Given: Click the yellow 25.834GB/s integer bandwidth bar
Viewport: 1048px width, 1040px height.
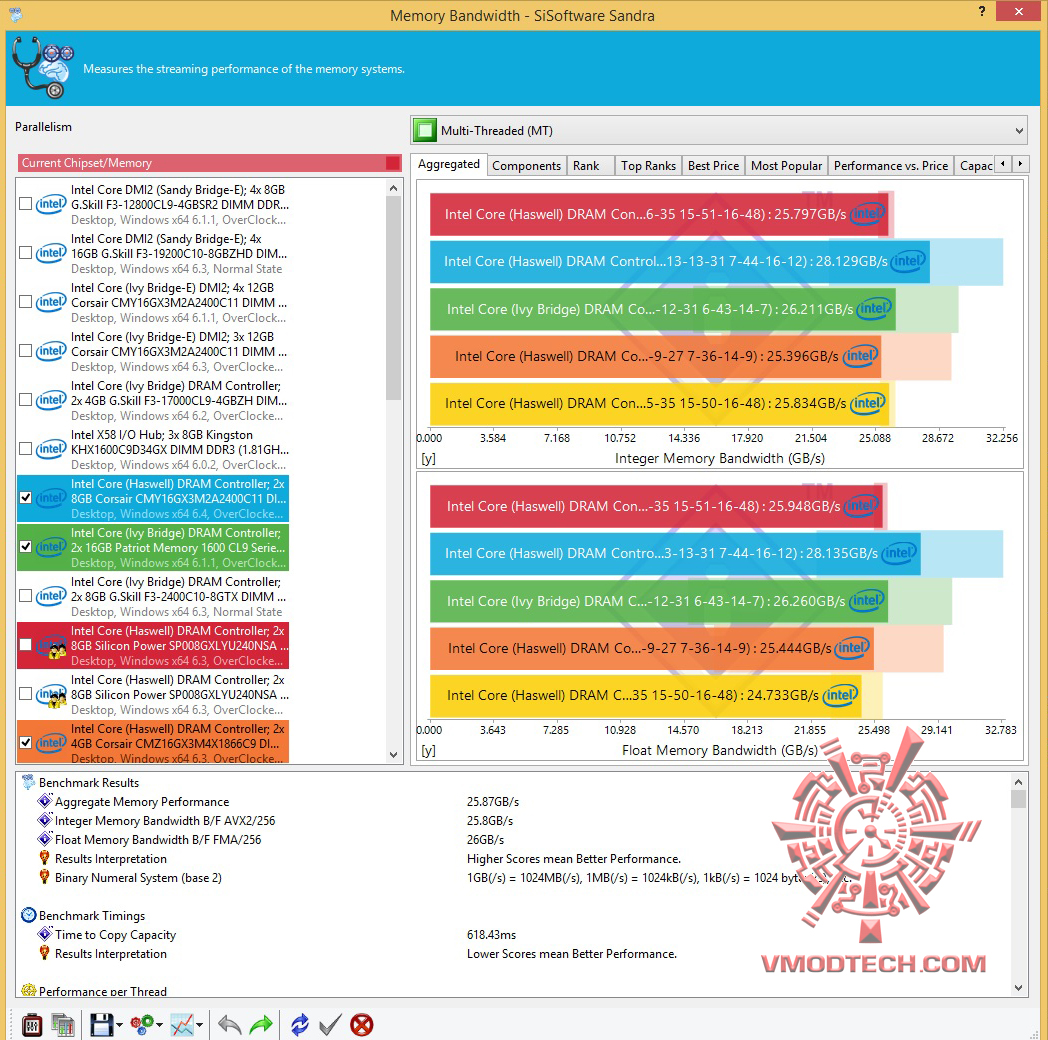Looking at the screenshot, I should click(659, 403).
